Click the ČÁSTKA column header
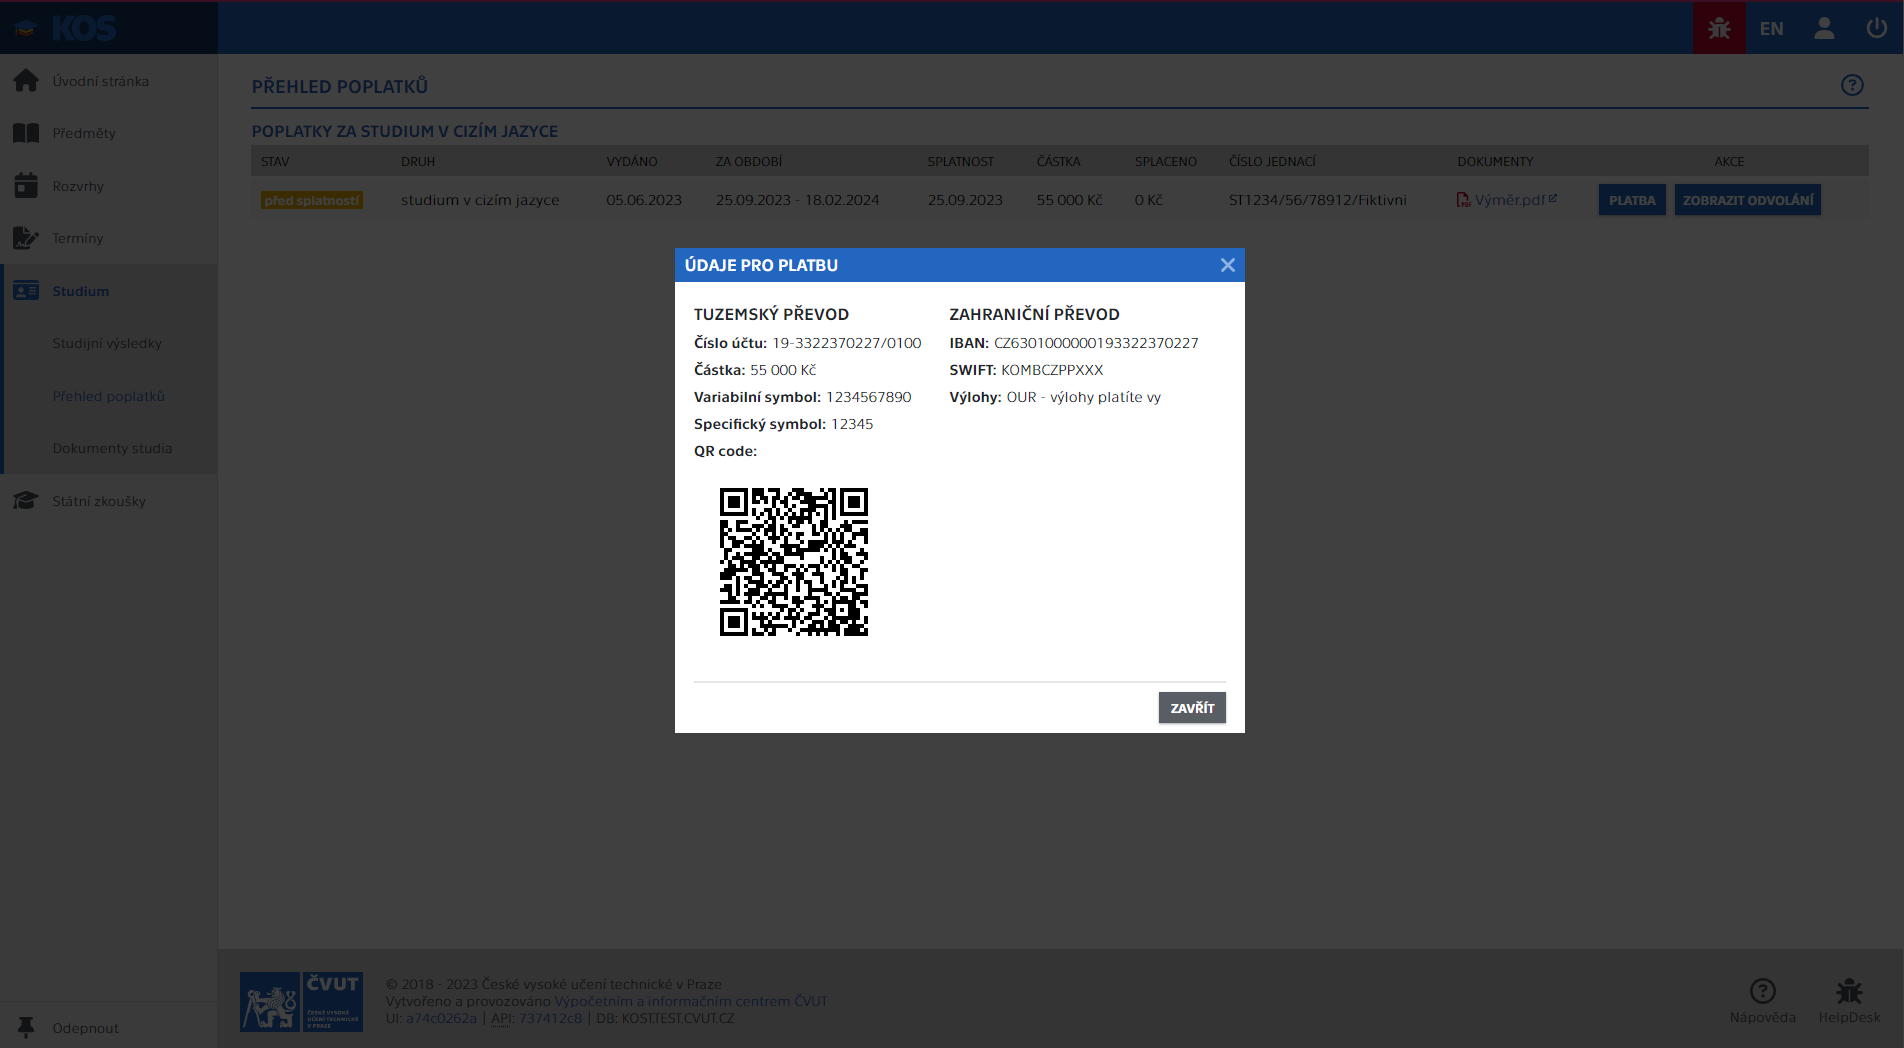 [1058, 161]
